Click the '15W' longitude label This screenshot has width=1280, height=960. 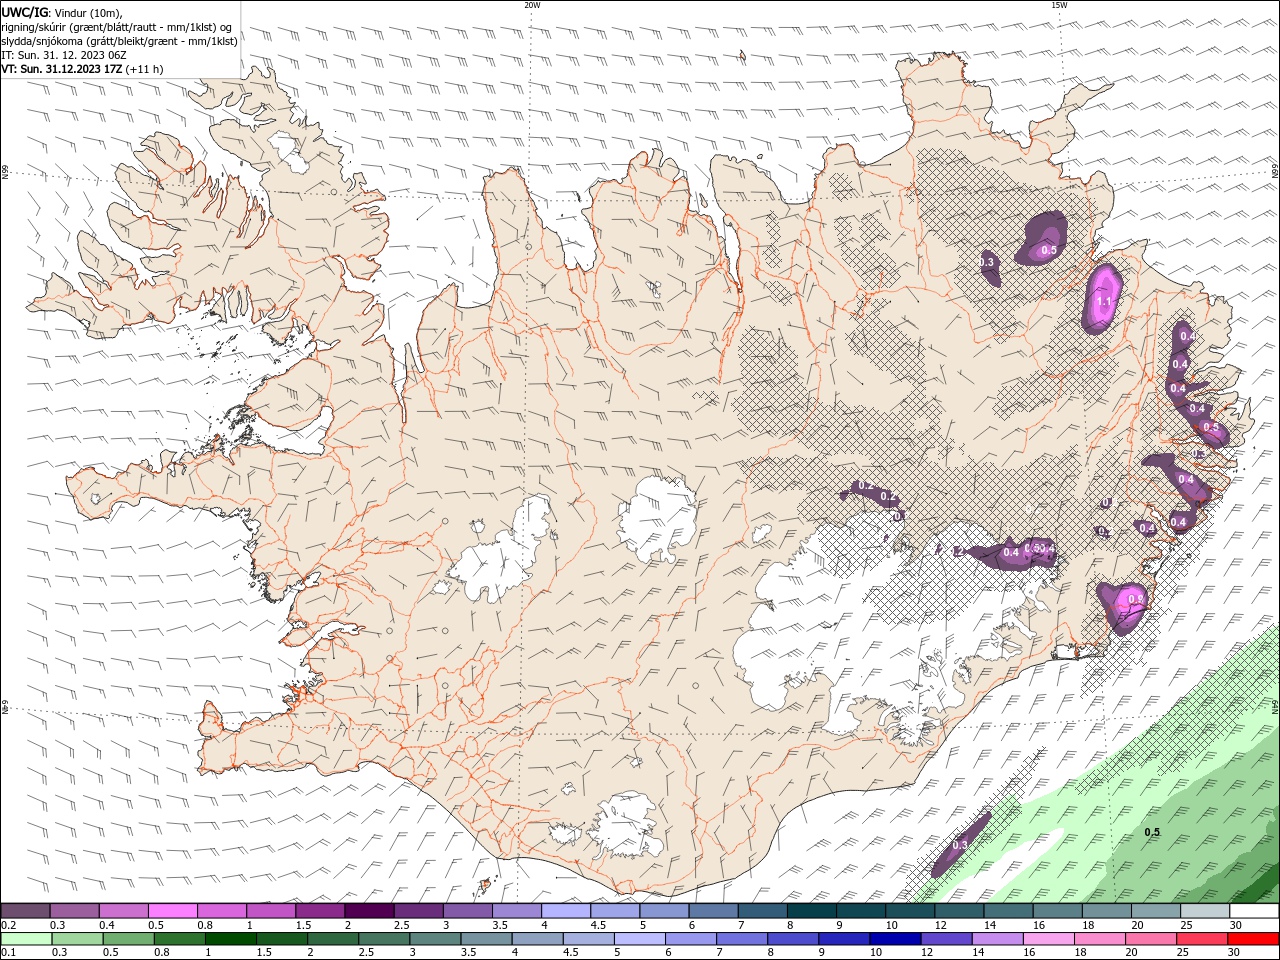pos(1059,5)
